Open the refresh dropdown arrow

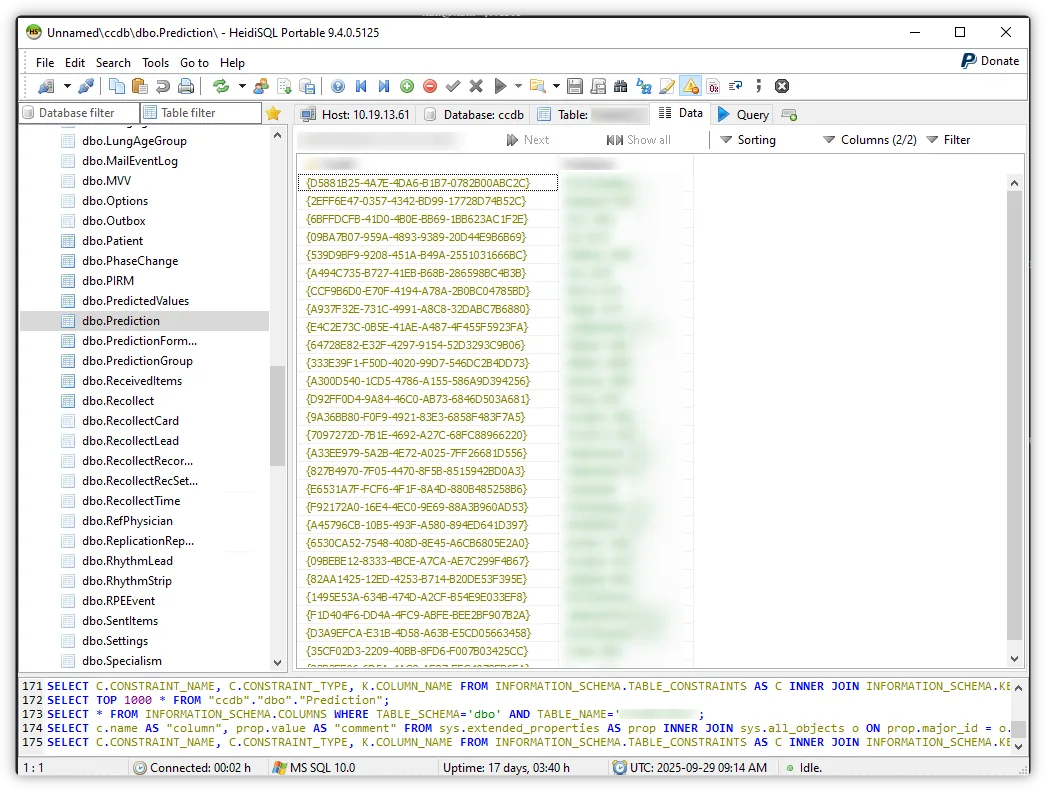[x=241, y=86]
